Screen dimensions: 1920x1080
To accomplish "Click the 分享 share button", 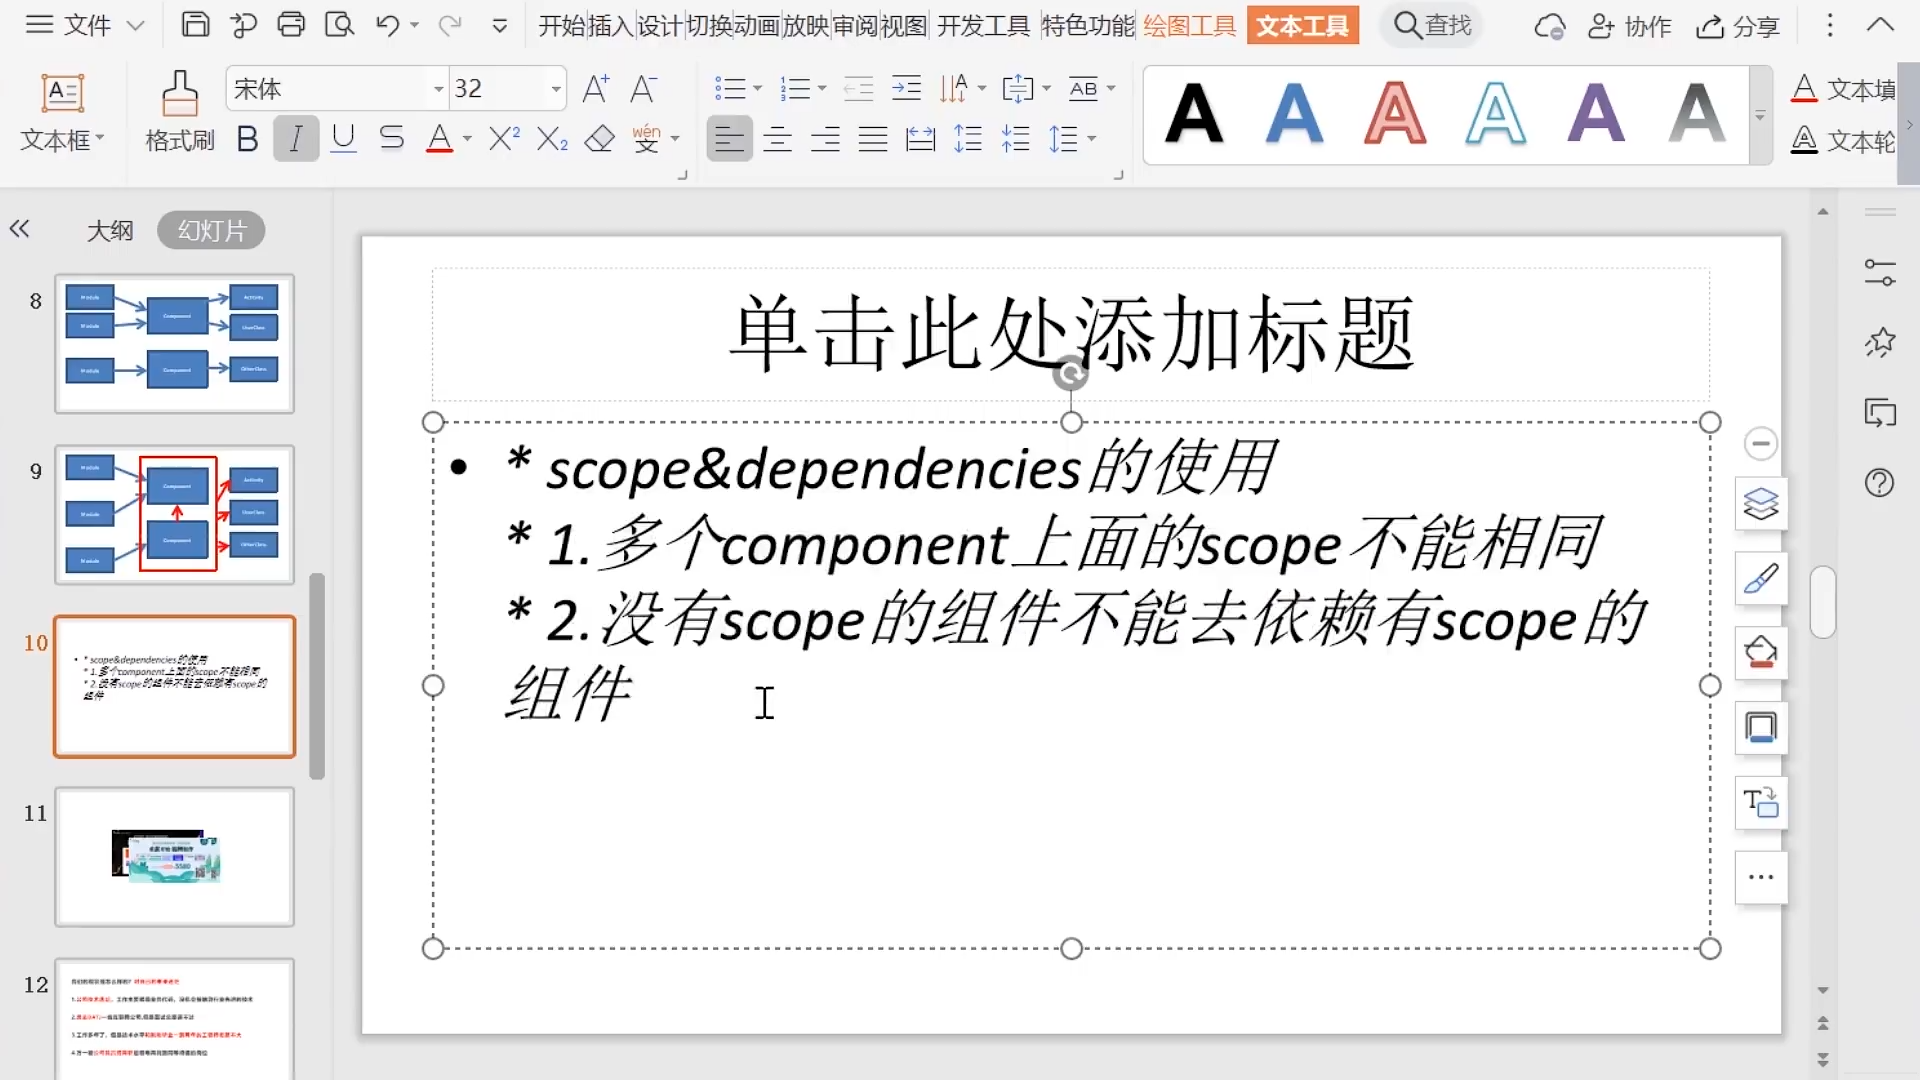I will (1738, 27).
